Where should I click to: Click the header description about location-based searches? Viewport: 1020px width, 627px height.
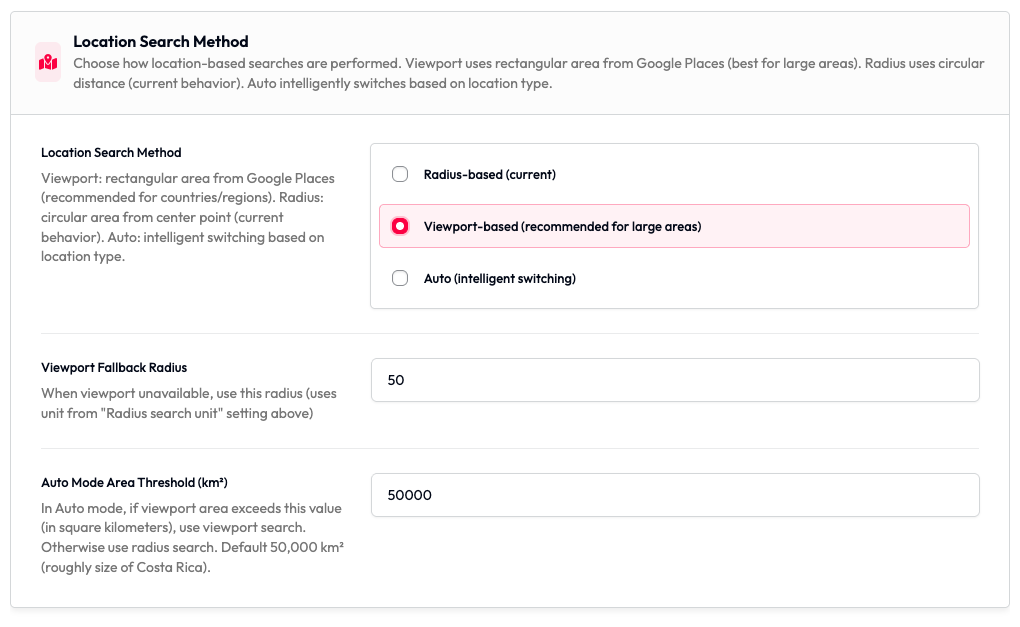coord(528,73)
